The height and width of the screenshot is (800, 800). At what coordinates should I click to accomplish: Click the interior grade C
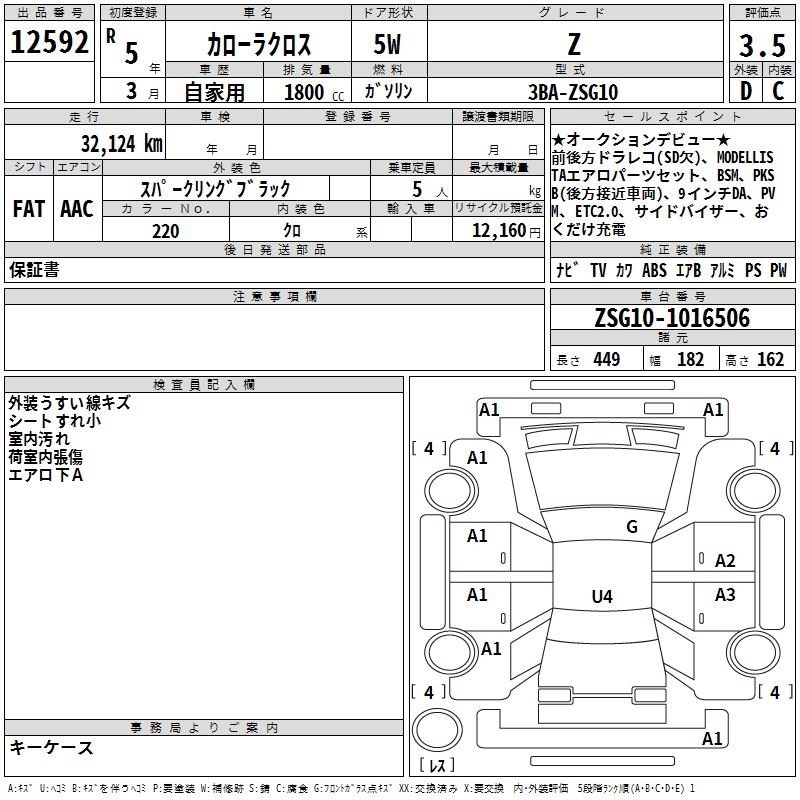(x=779, y=91)
